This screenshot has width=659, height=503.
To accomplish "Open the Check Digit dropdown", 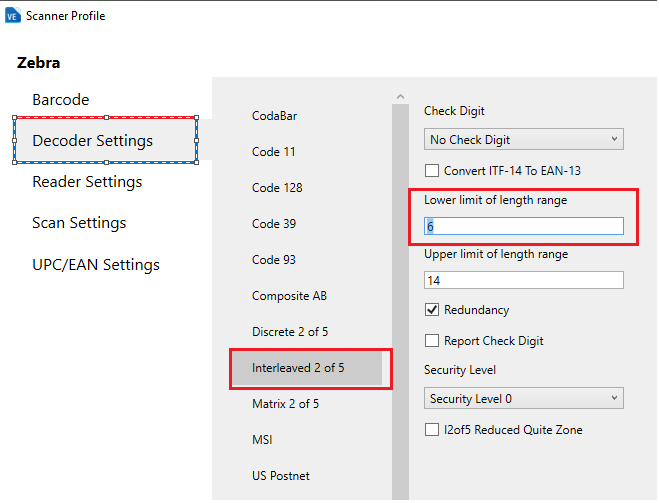I will coord(523,139).
